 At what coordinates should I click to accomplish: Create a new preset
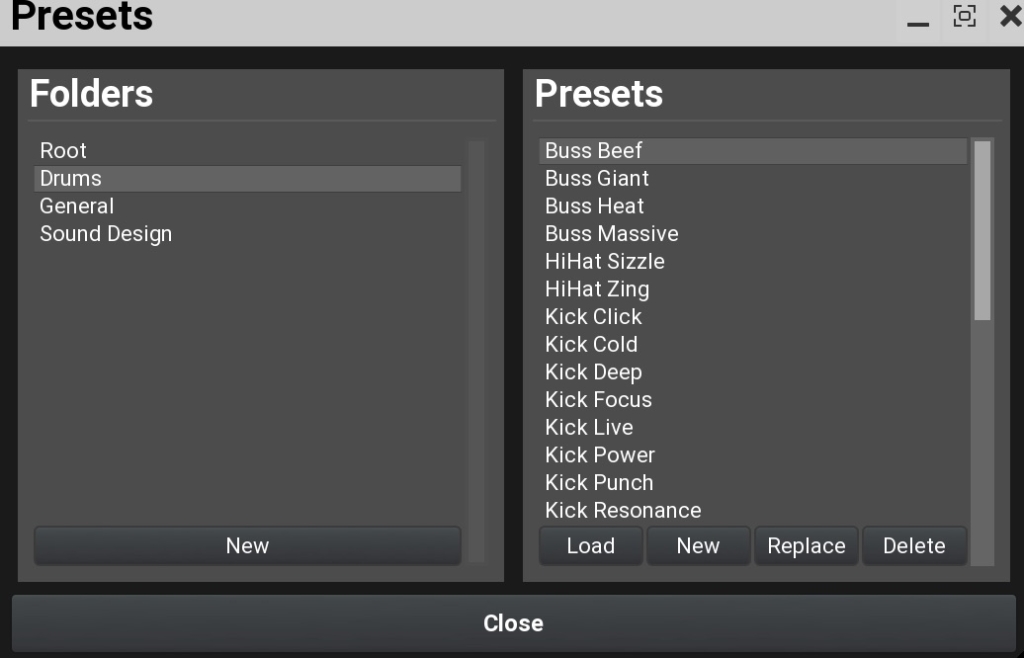698,546
